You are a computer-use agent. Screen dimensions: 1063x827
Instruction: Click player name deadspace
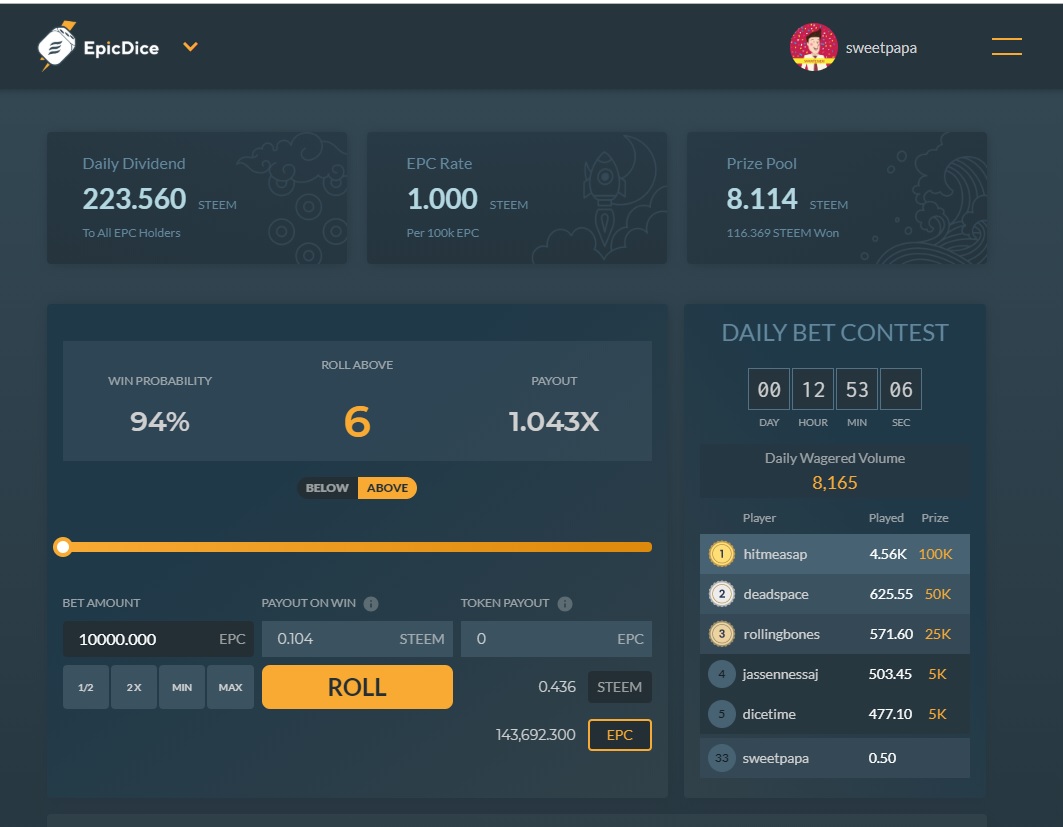(776, 594)
